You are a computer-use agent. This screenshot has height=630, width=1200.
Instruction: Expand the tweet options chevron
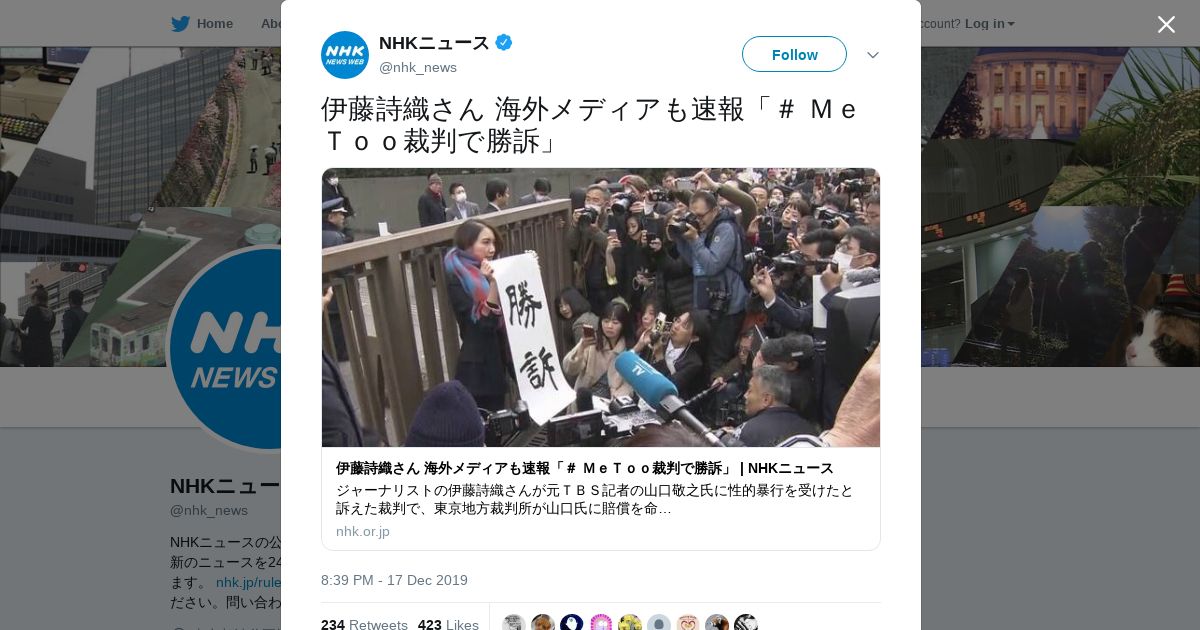point(872,54)
